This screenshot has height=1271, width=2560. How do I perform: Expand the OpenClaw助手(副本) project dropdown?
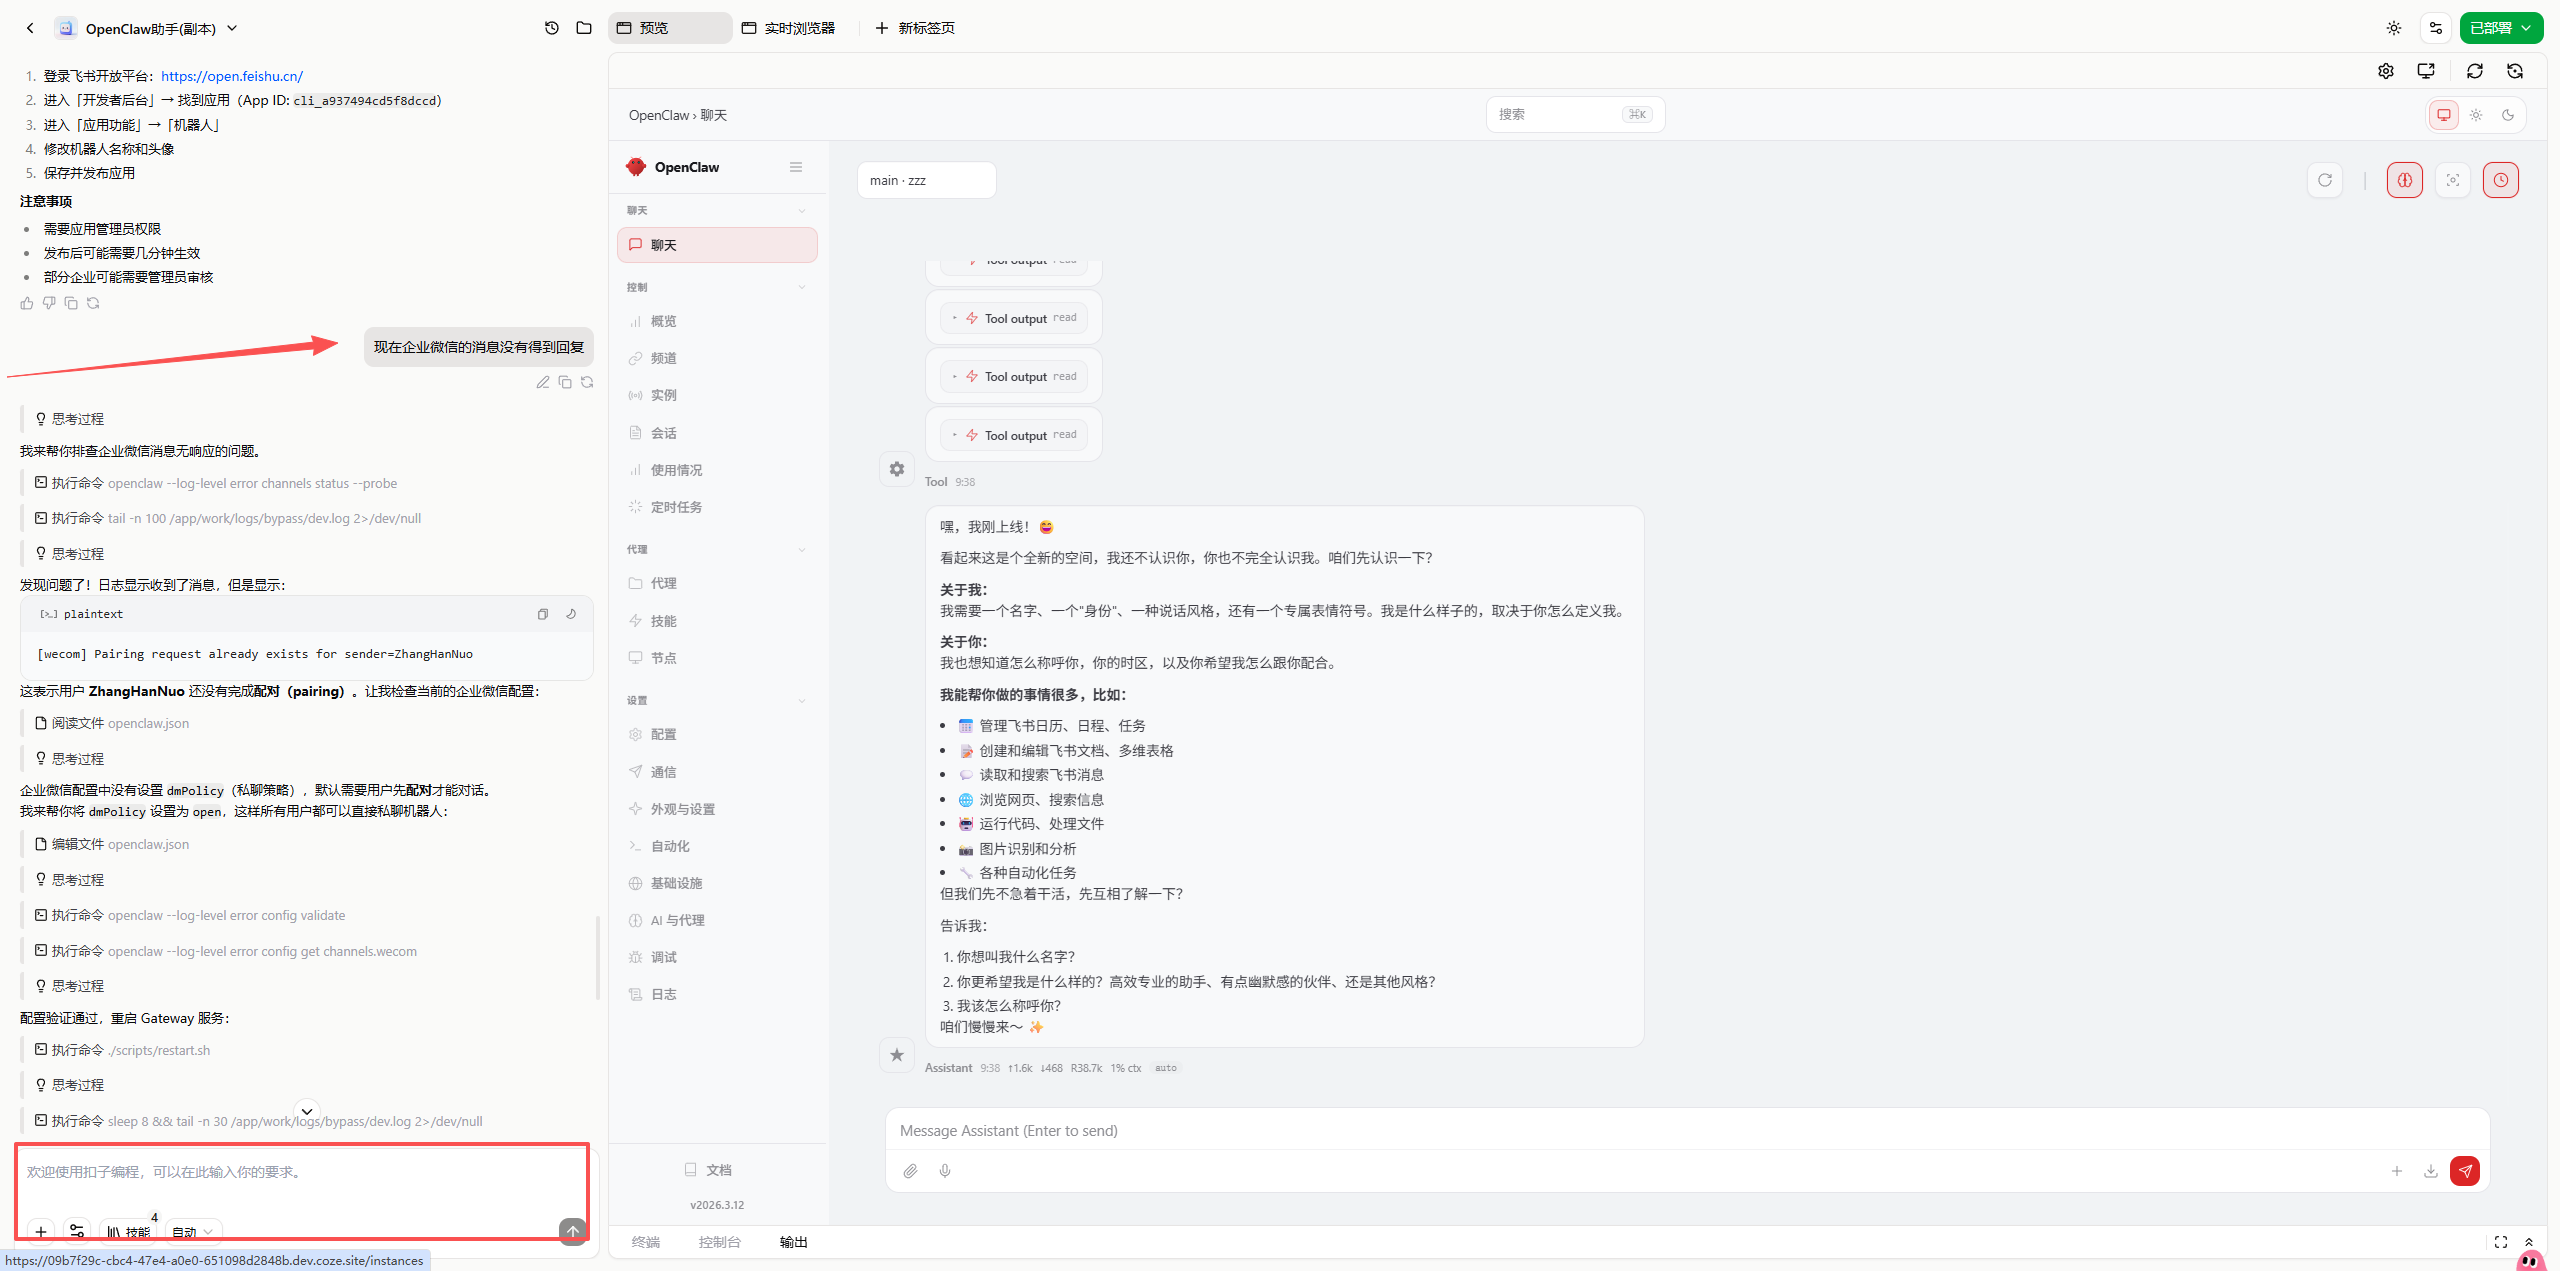pos(232,28)
